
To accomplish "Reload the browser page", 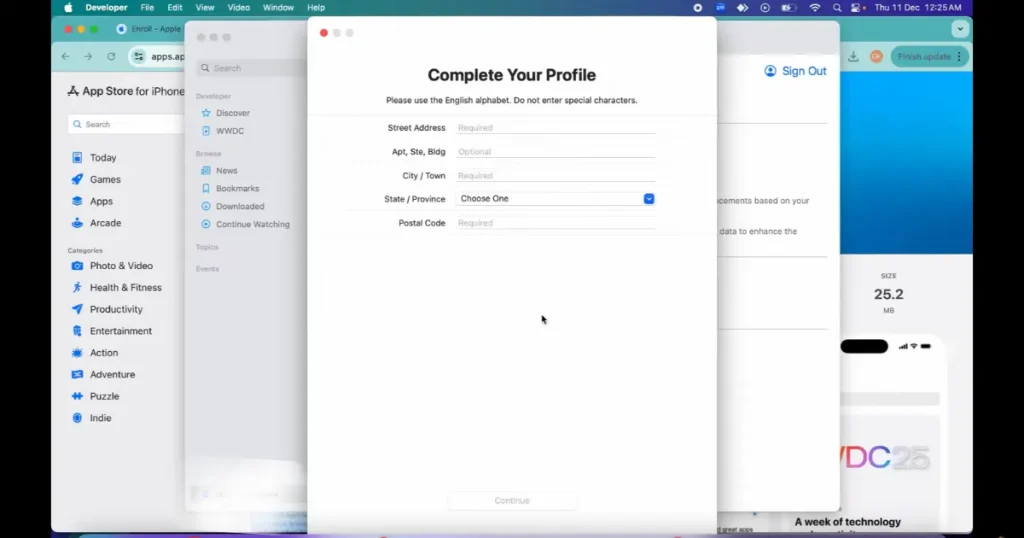I will coord(111,57).
